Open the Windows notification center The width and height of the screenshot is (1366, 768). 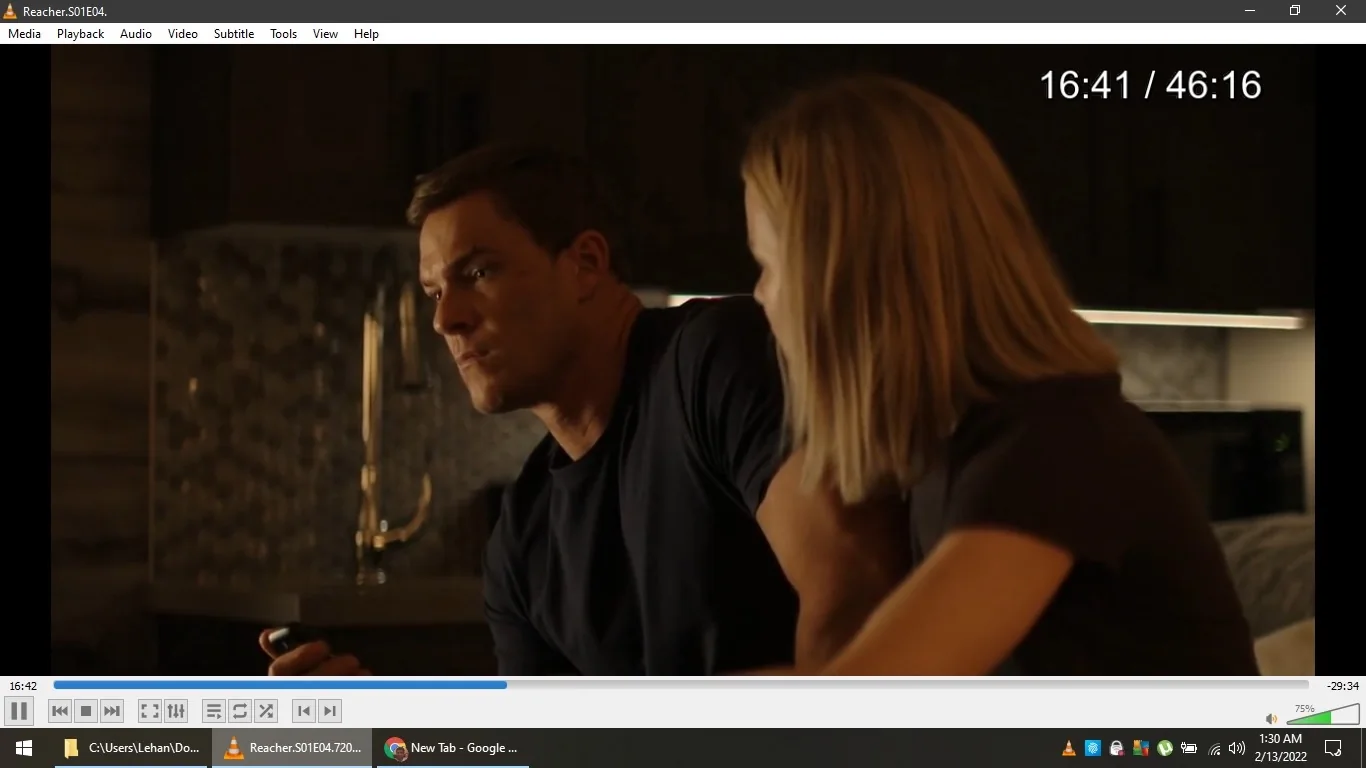pyautogui.click(x=1333, y=748)
